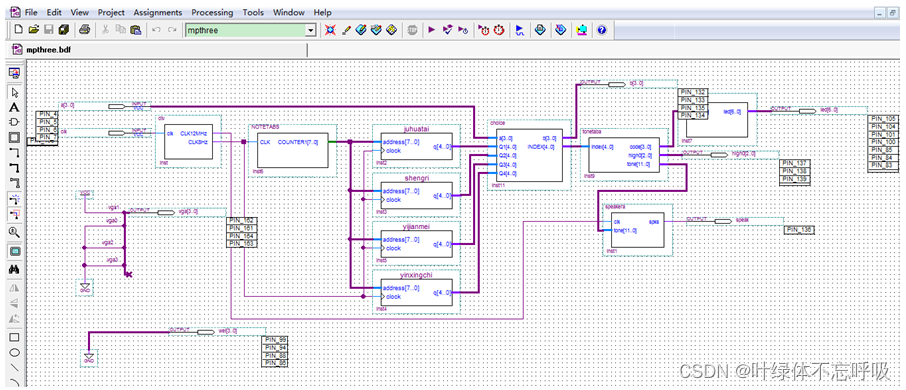Click the PIN_105 pin label
Screen dimensions: 906x390
coord(883,119)
